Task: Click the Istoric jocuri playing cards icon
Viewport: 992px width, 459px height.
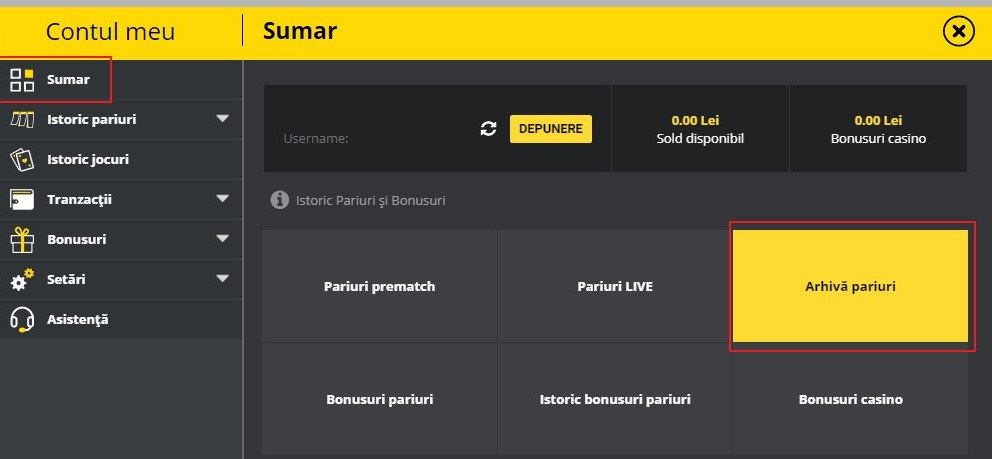Action: [x=22, y=159]
